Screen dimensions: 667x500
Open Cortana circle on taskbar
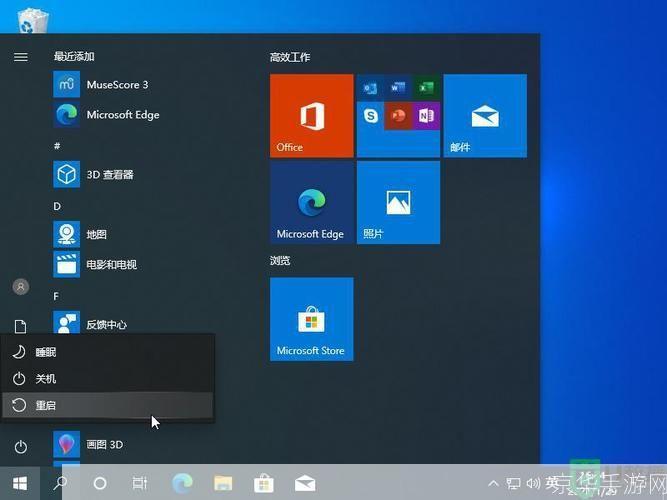point(100,483)
